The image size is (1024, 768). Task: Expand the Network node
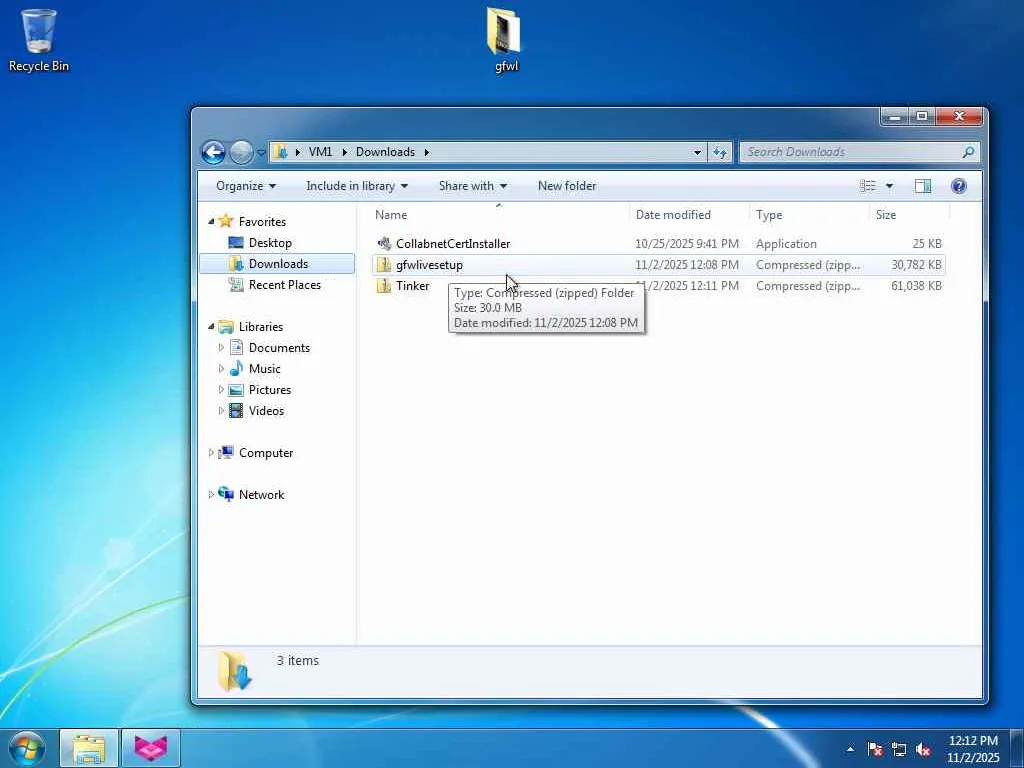pyautogui.click(x=211, y=494)
